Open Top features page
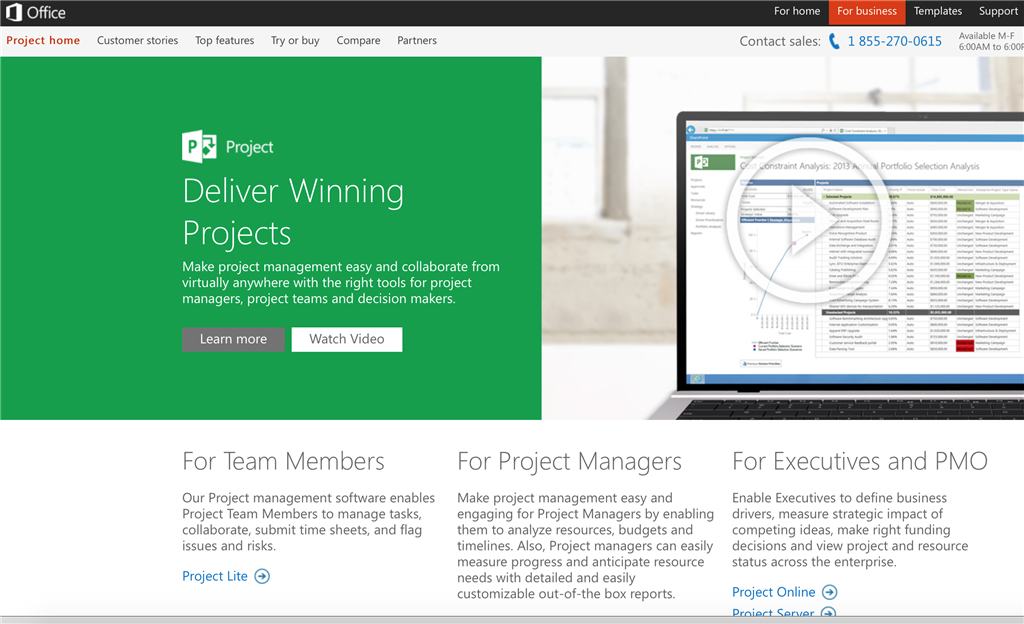This screenshot has width=1024, height=624. [224, 40]
